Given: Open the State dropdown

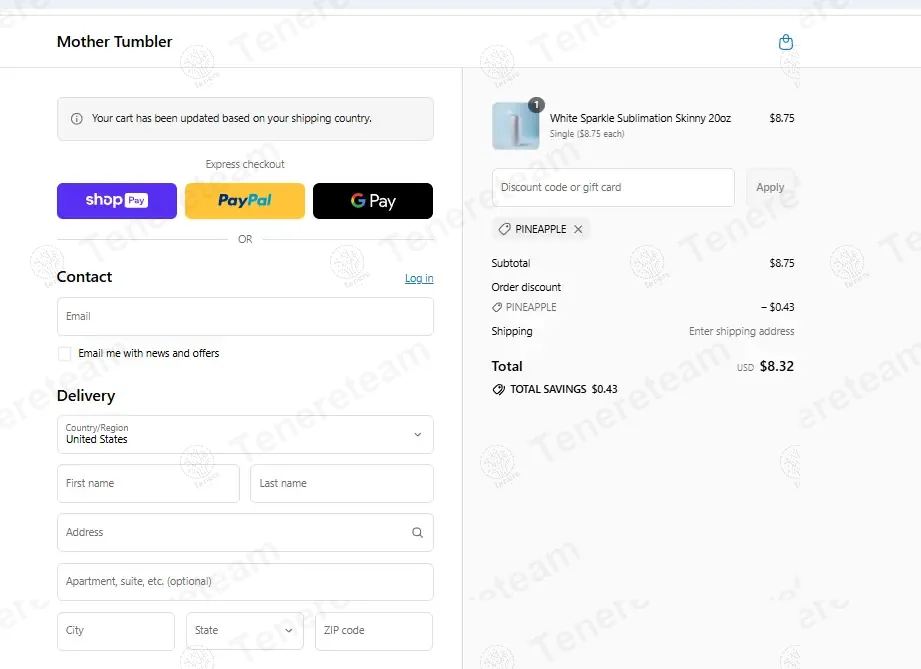Looking at the screenshot, I should tap(245, 631).
